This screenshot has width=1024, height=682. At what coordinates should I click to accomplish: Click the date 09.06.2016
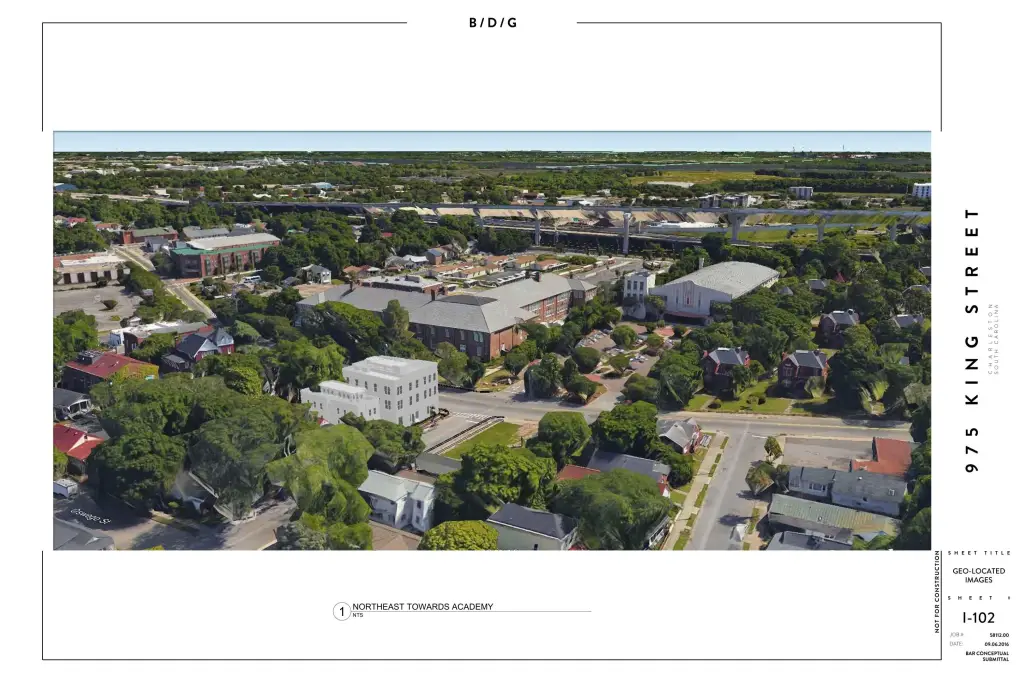[996, 644]
